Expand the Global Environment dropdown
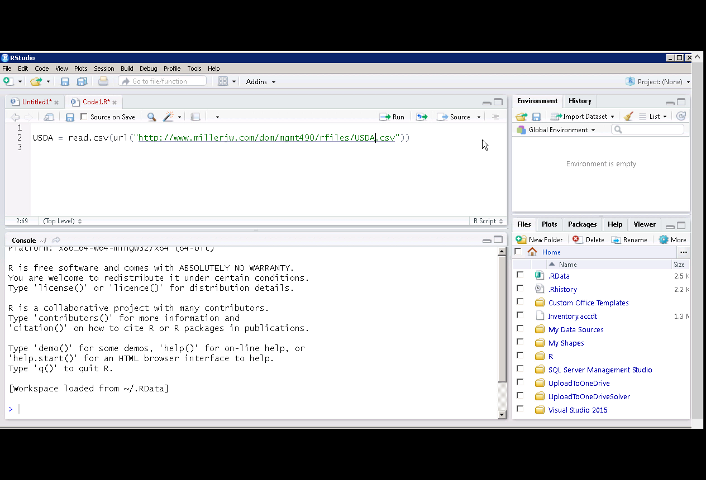 (x=556, y=130)
